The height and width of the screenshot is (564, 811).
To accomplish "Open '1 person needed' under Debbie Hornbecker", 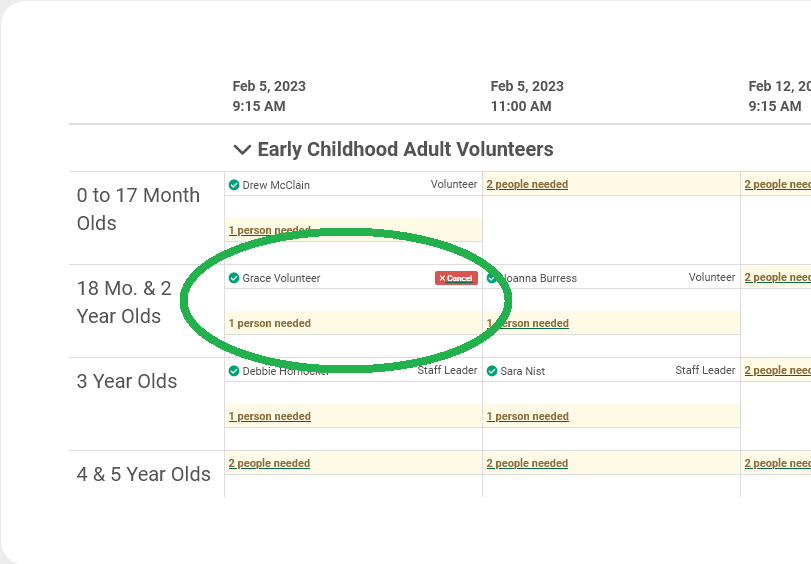I will [269, 416].
